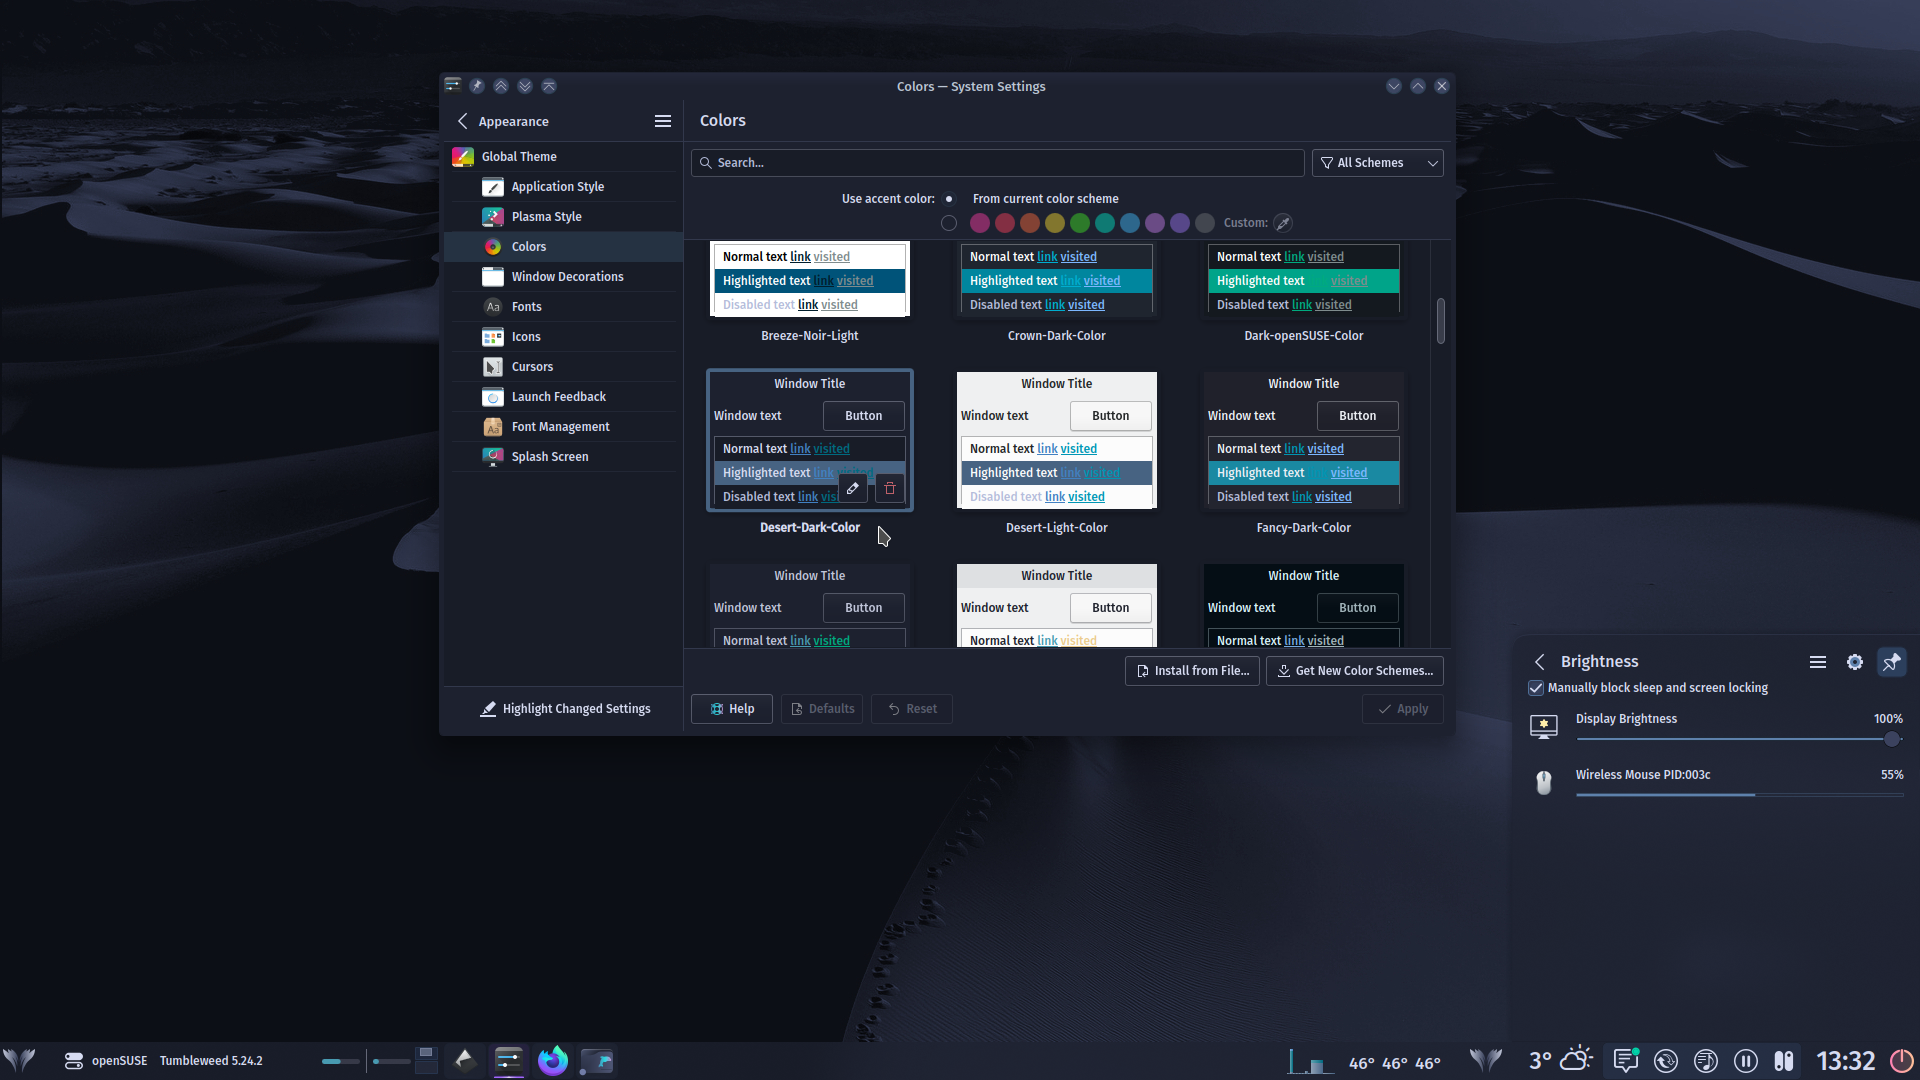The height and width of the screenshot is (1080, 1920).
Task: Choose the green accent color swatch
Action: pos(1080,223)
